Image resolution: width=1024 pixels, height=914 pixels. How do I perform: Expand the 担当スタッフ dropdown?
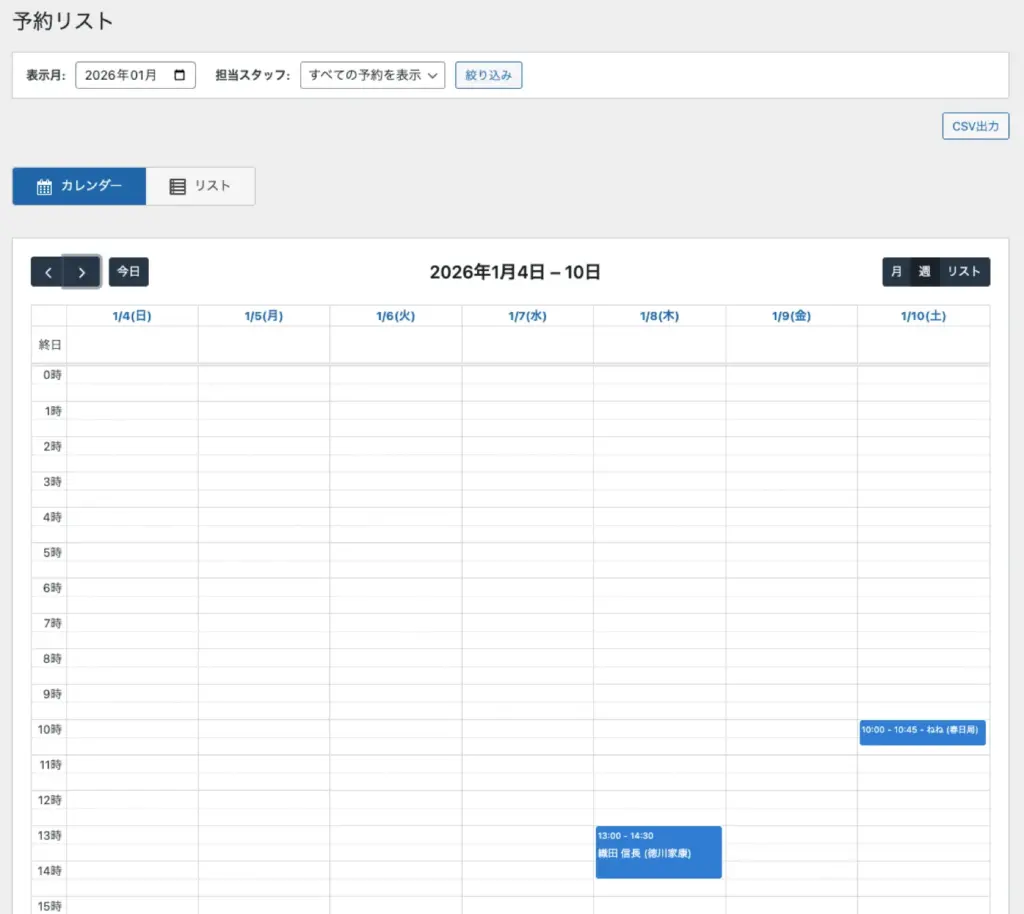[372, 76]
